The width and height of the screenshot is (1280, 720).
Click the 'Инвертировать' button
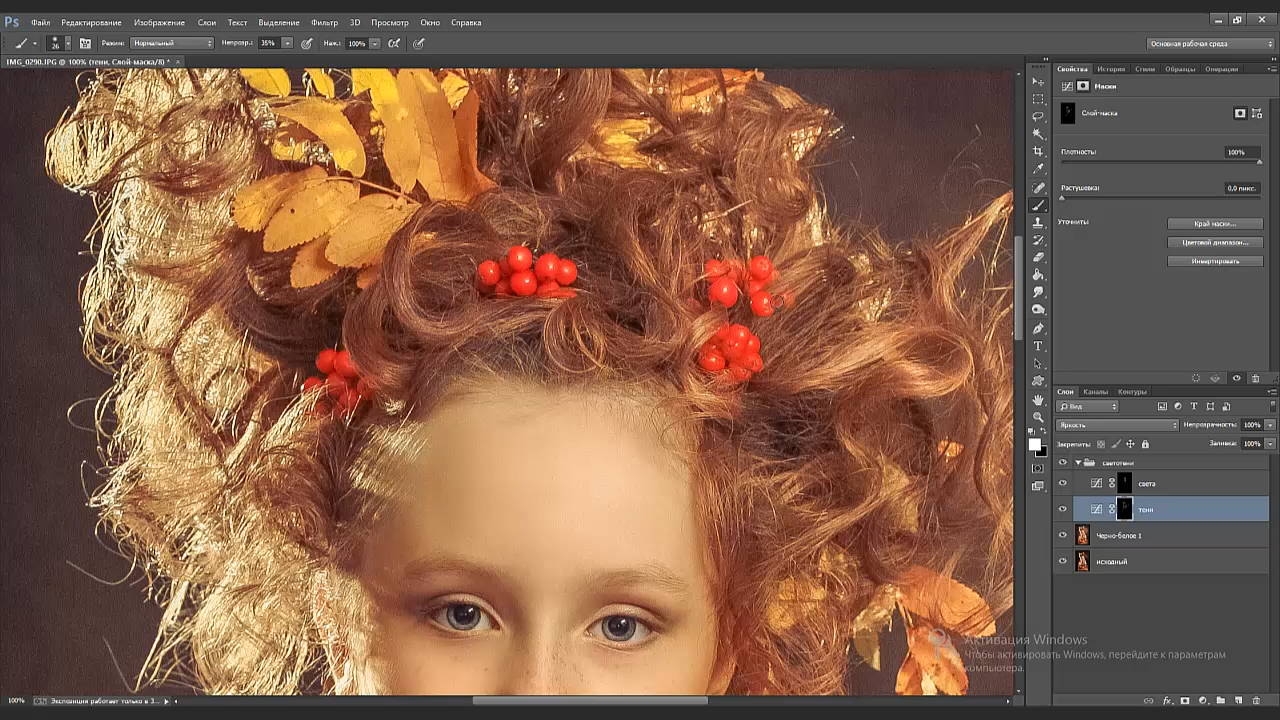1215,261
